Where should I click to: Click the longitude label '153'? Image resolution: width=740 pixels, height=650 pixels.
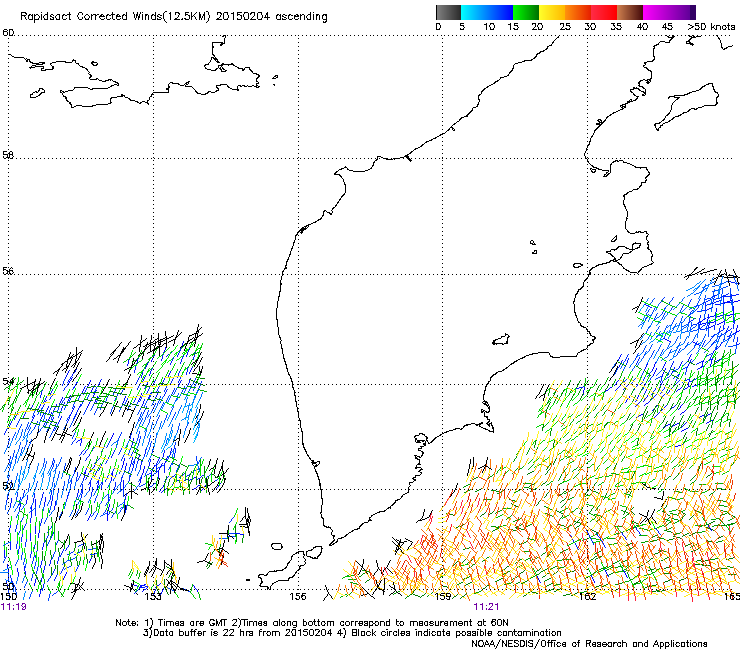click(153, 597)
